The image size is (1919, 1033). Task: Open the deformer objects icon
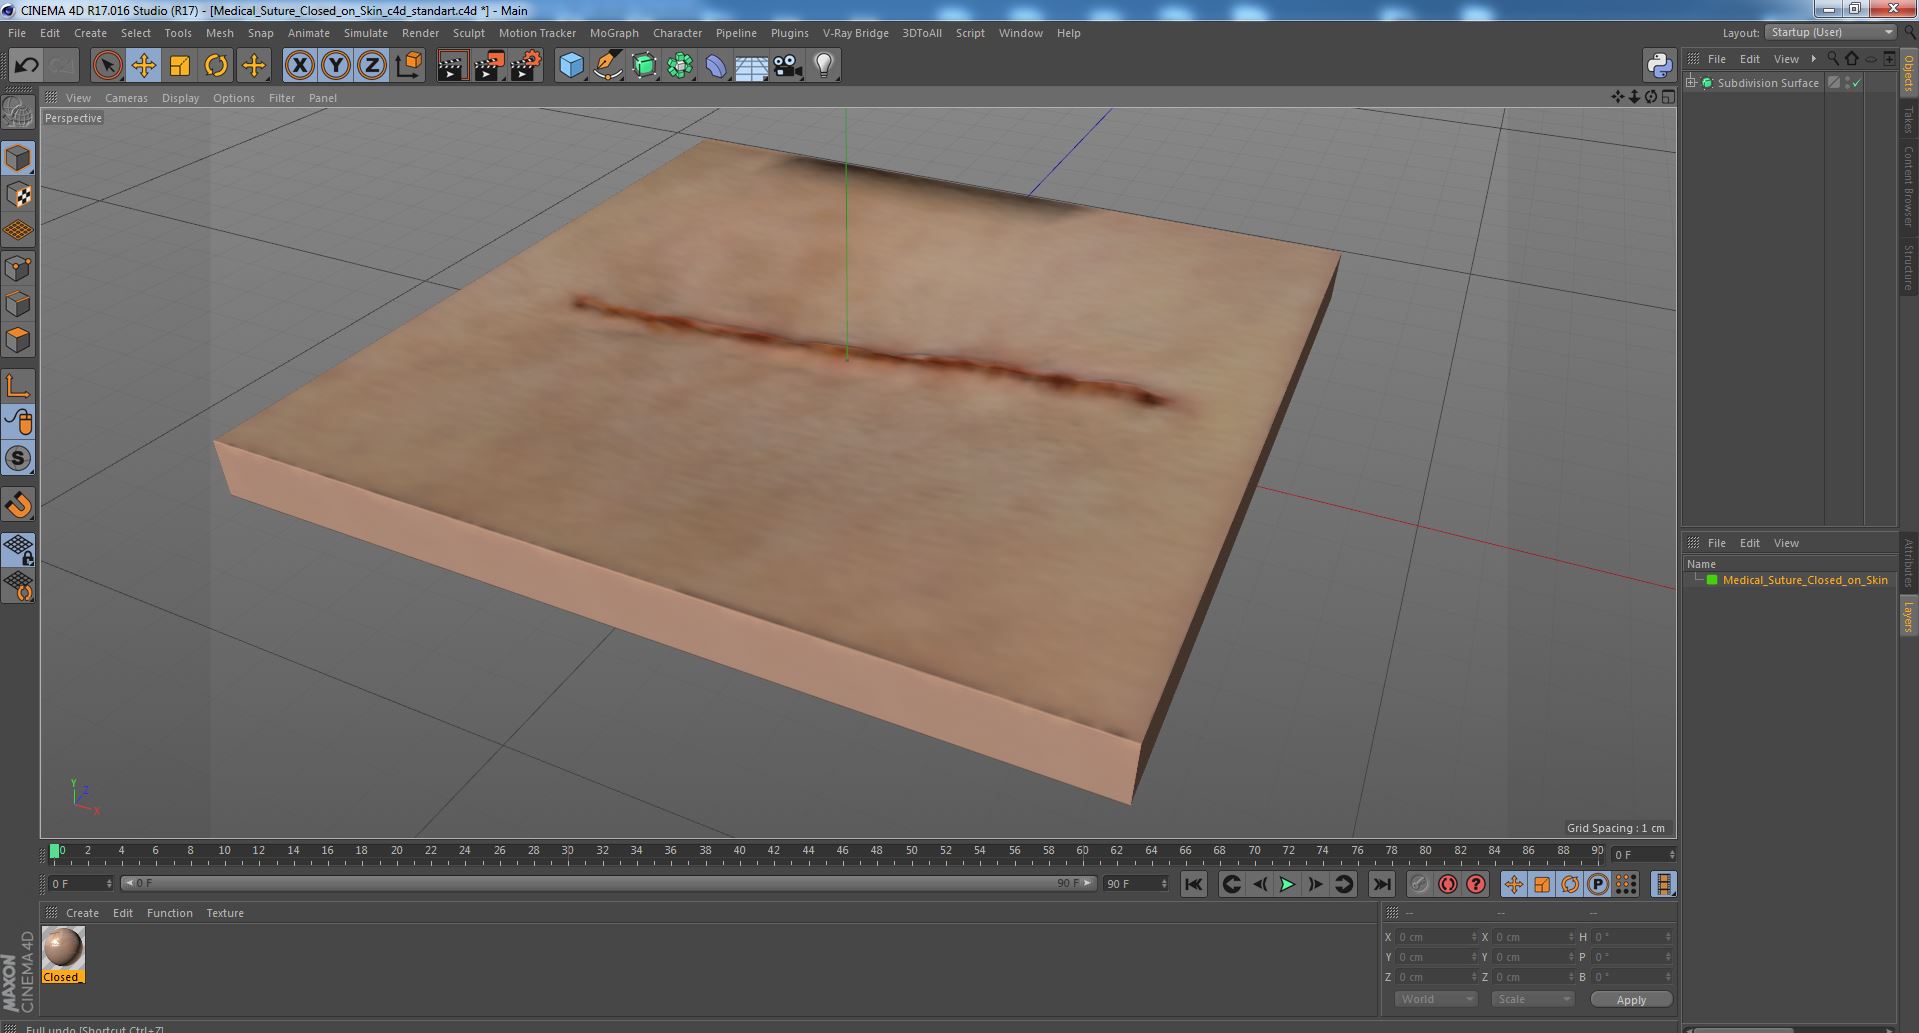(x=716, y=66)
